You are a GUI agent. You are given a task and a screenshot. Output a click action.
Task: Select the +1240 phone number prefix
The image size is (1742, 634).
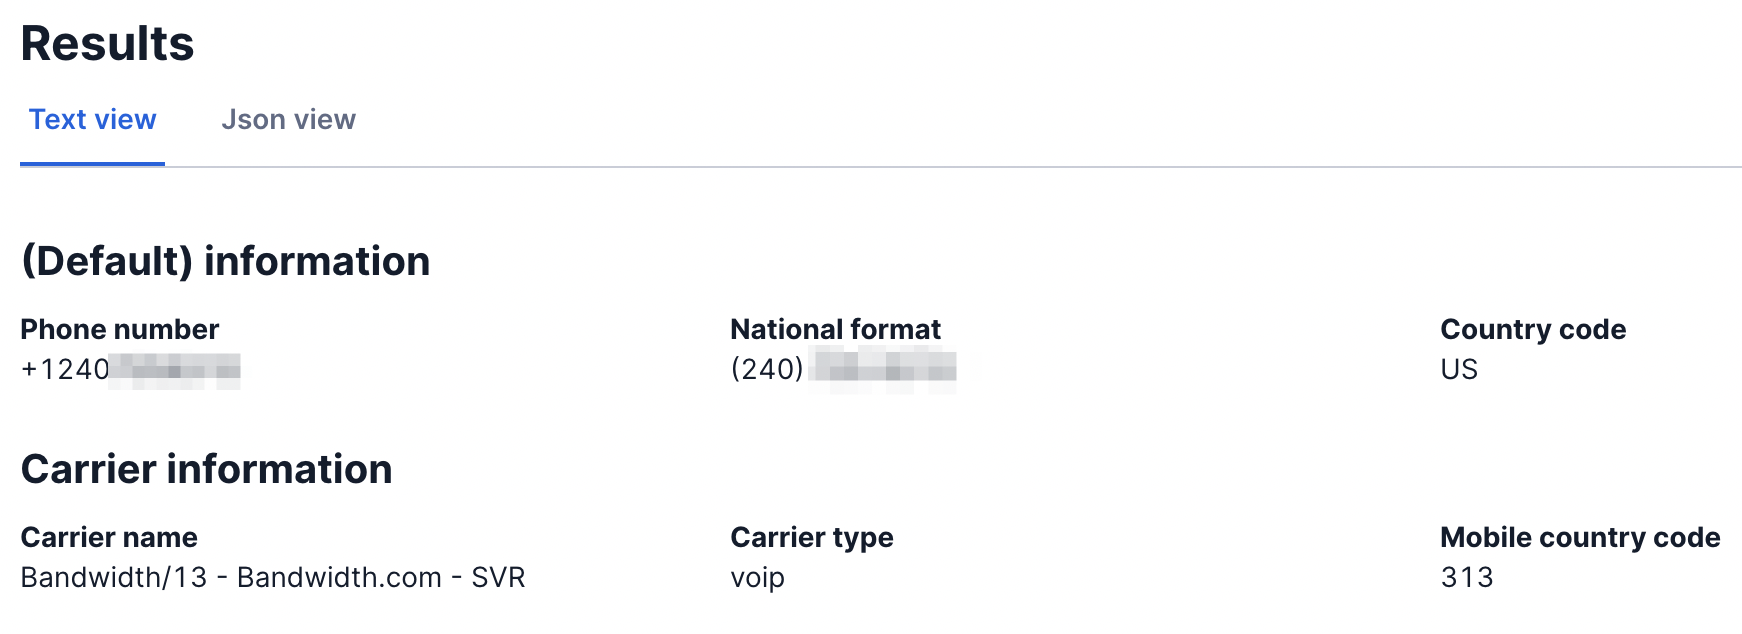65,370
